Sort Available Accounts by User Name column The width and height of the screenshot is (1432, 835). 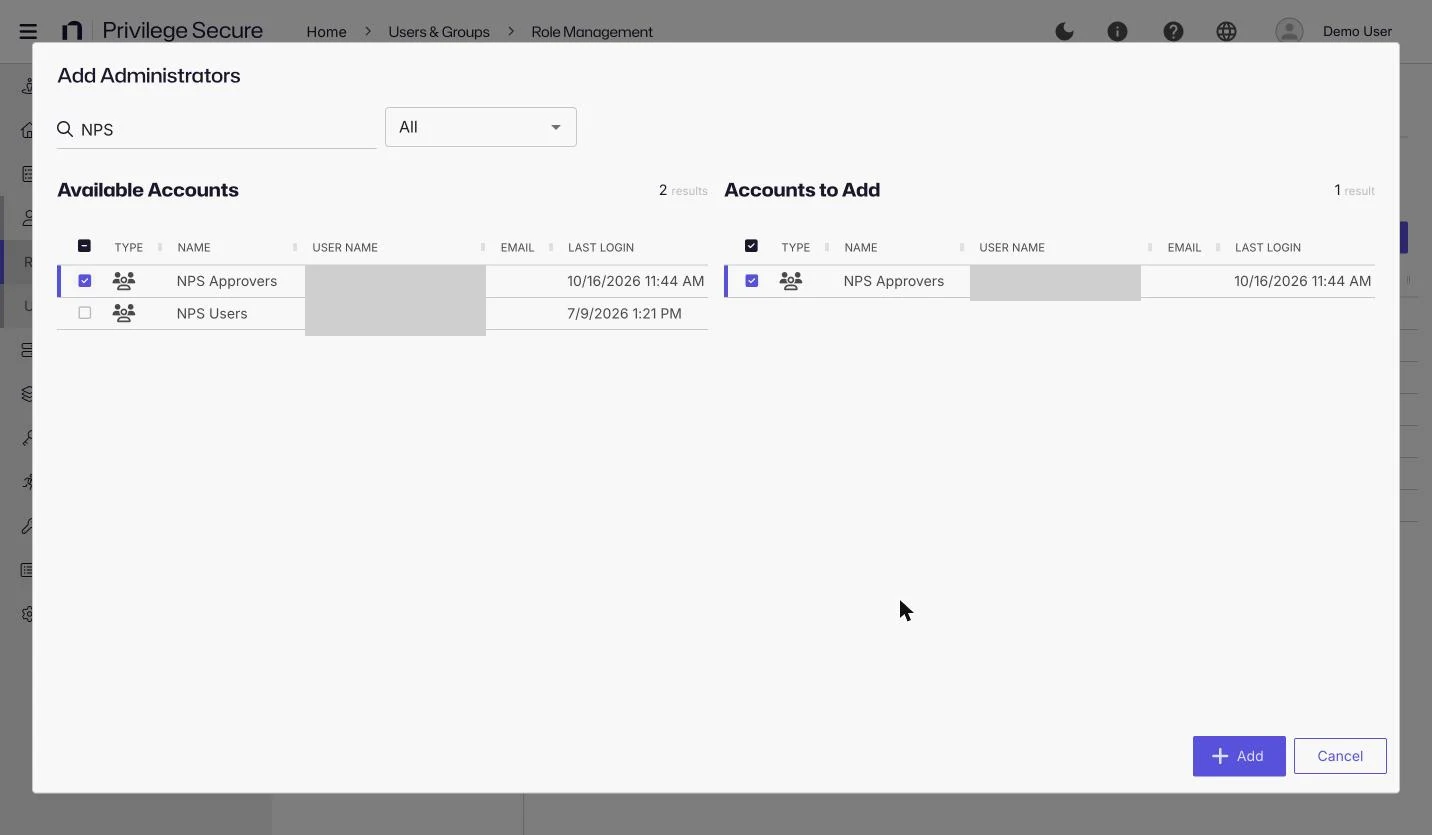[345, 247]
